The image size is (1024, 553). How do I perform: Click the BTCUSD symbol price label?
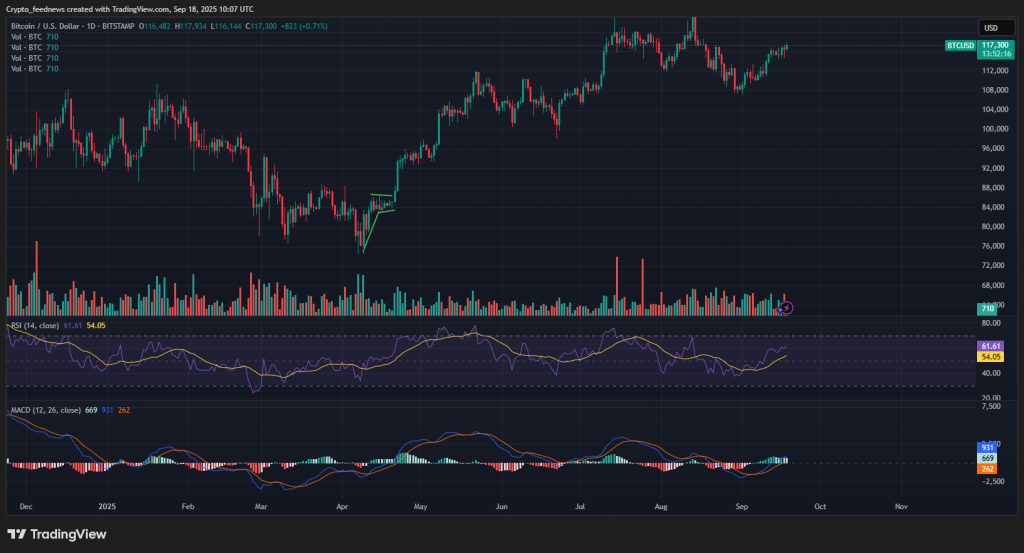click(x=959, y=46)
